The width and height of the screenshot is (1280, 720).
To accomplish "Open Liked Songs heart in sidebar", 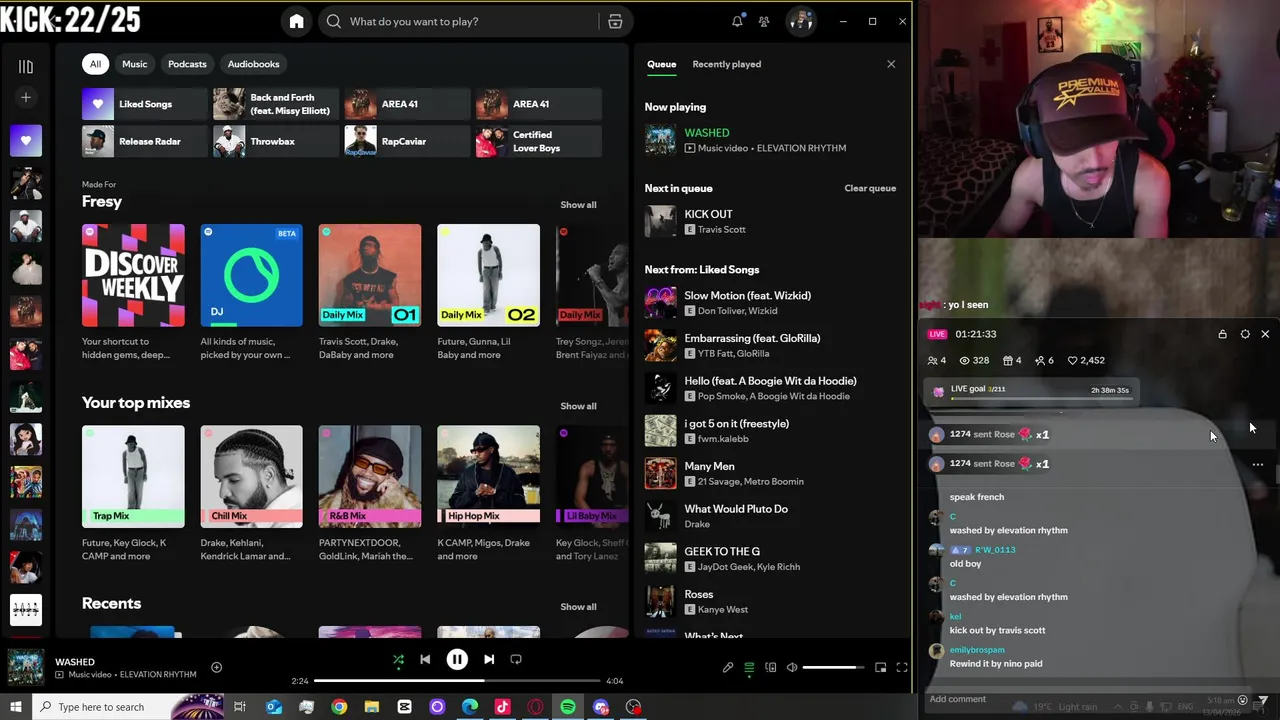I will [26, 141].
